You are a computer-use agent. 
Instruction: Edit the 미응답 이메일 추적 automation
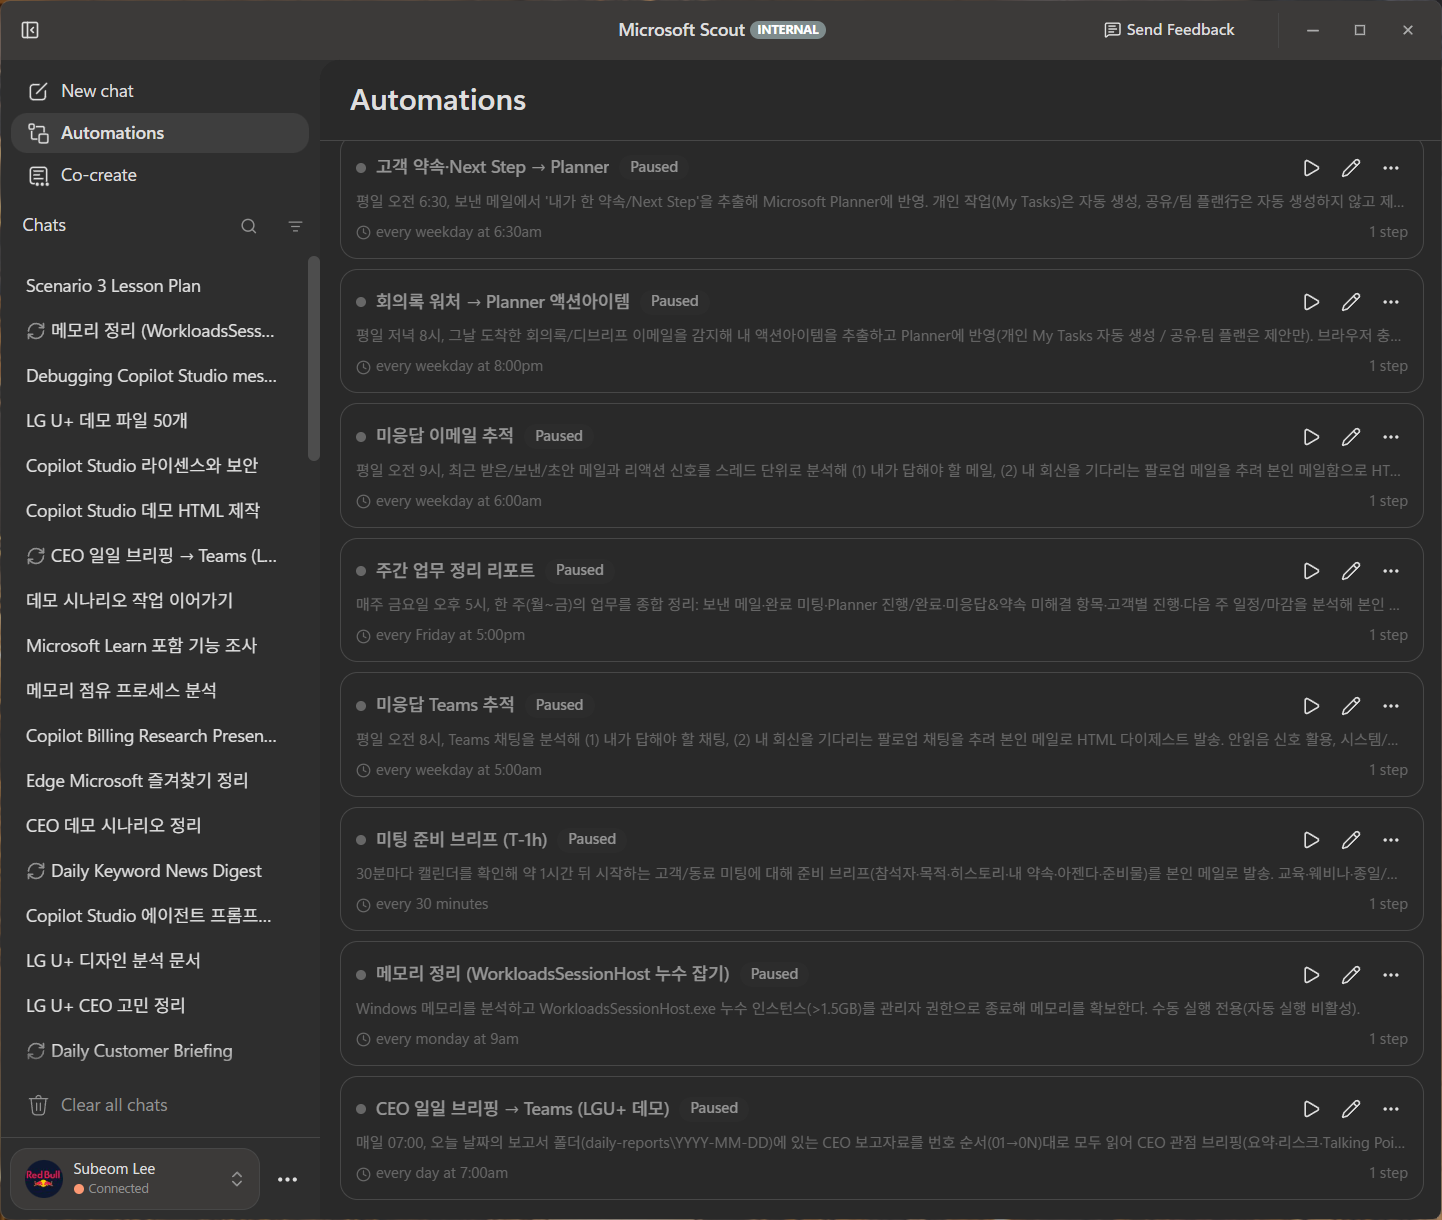click(1351, 437)
